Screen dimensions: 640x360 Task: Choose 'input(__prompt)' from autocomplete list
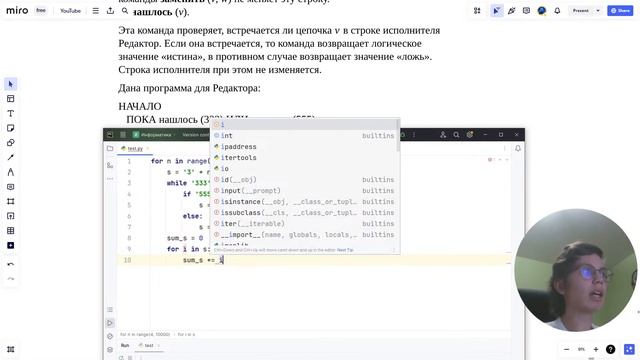click(304, 191)
